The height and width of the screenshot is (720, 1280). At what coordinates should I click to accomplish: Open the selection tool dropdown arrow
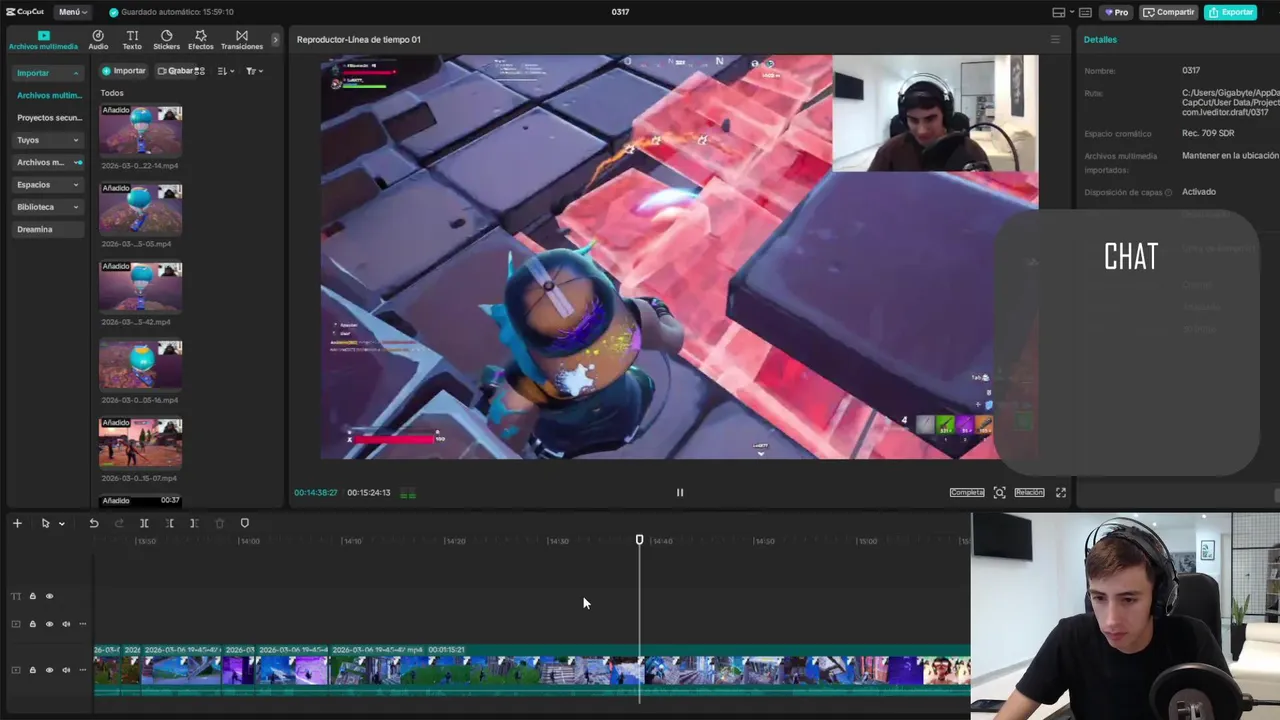[61, 524]
